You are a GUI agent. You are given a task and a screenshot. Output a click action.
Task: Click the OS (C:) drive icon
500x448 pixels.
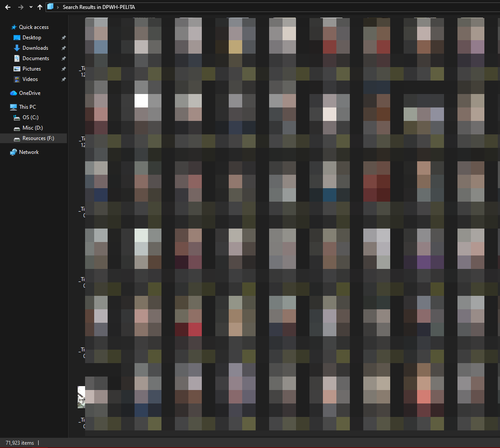[17, 118]
